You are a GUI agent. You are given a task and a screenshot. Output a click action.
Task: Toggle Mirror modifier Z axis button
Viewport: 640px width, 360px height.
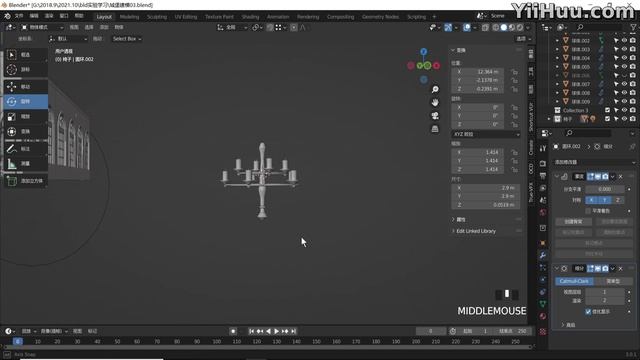tap(618, 200)
